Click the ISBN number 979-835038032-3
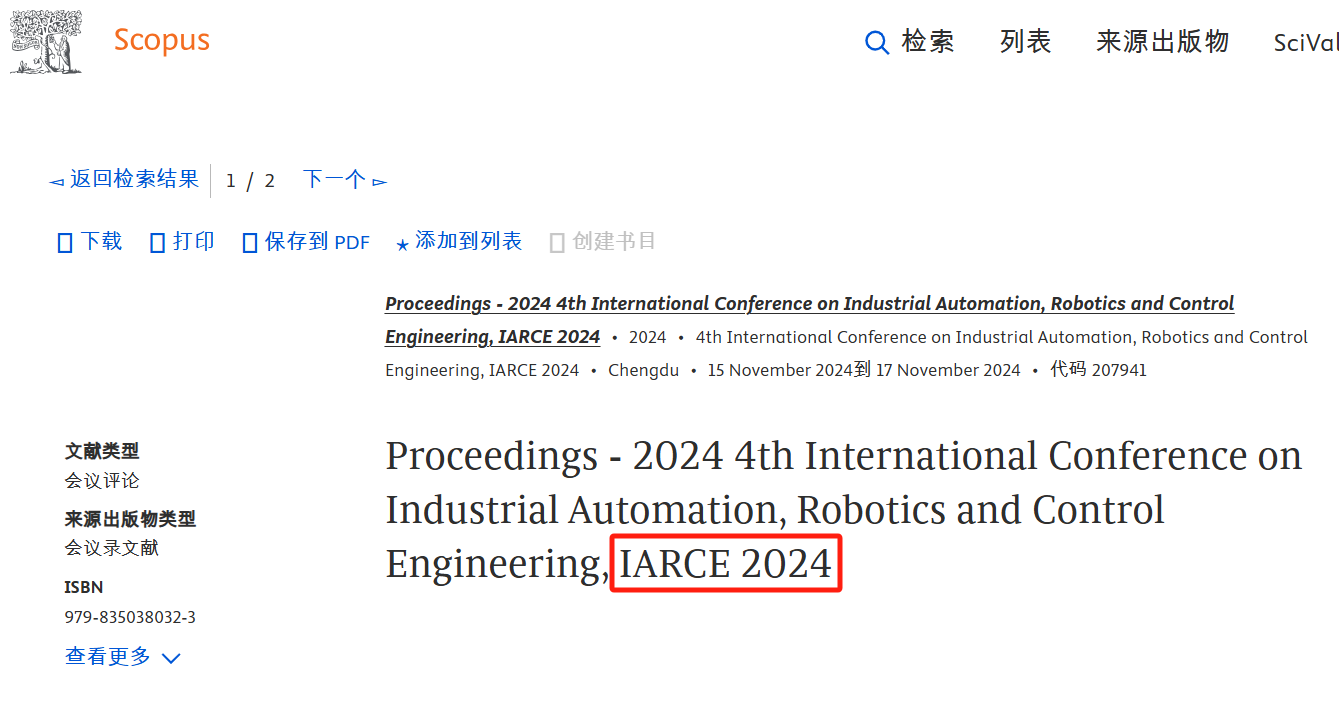This screenshot has width=1339, height=705. tap(130, 617)
